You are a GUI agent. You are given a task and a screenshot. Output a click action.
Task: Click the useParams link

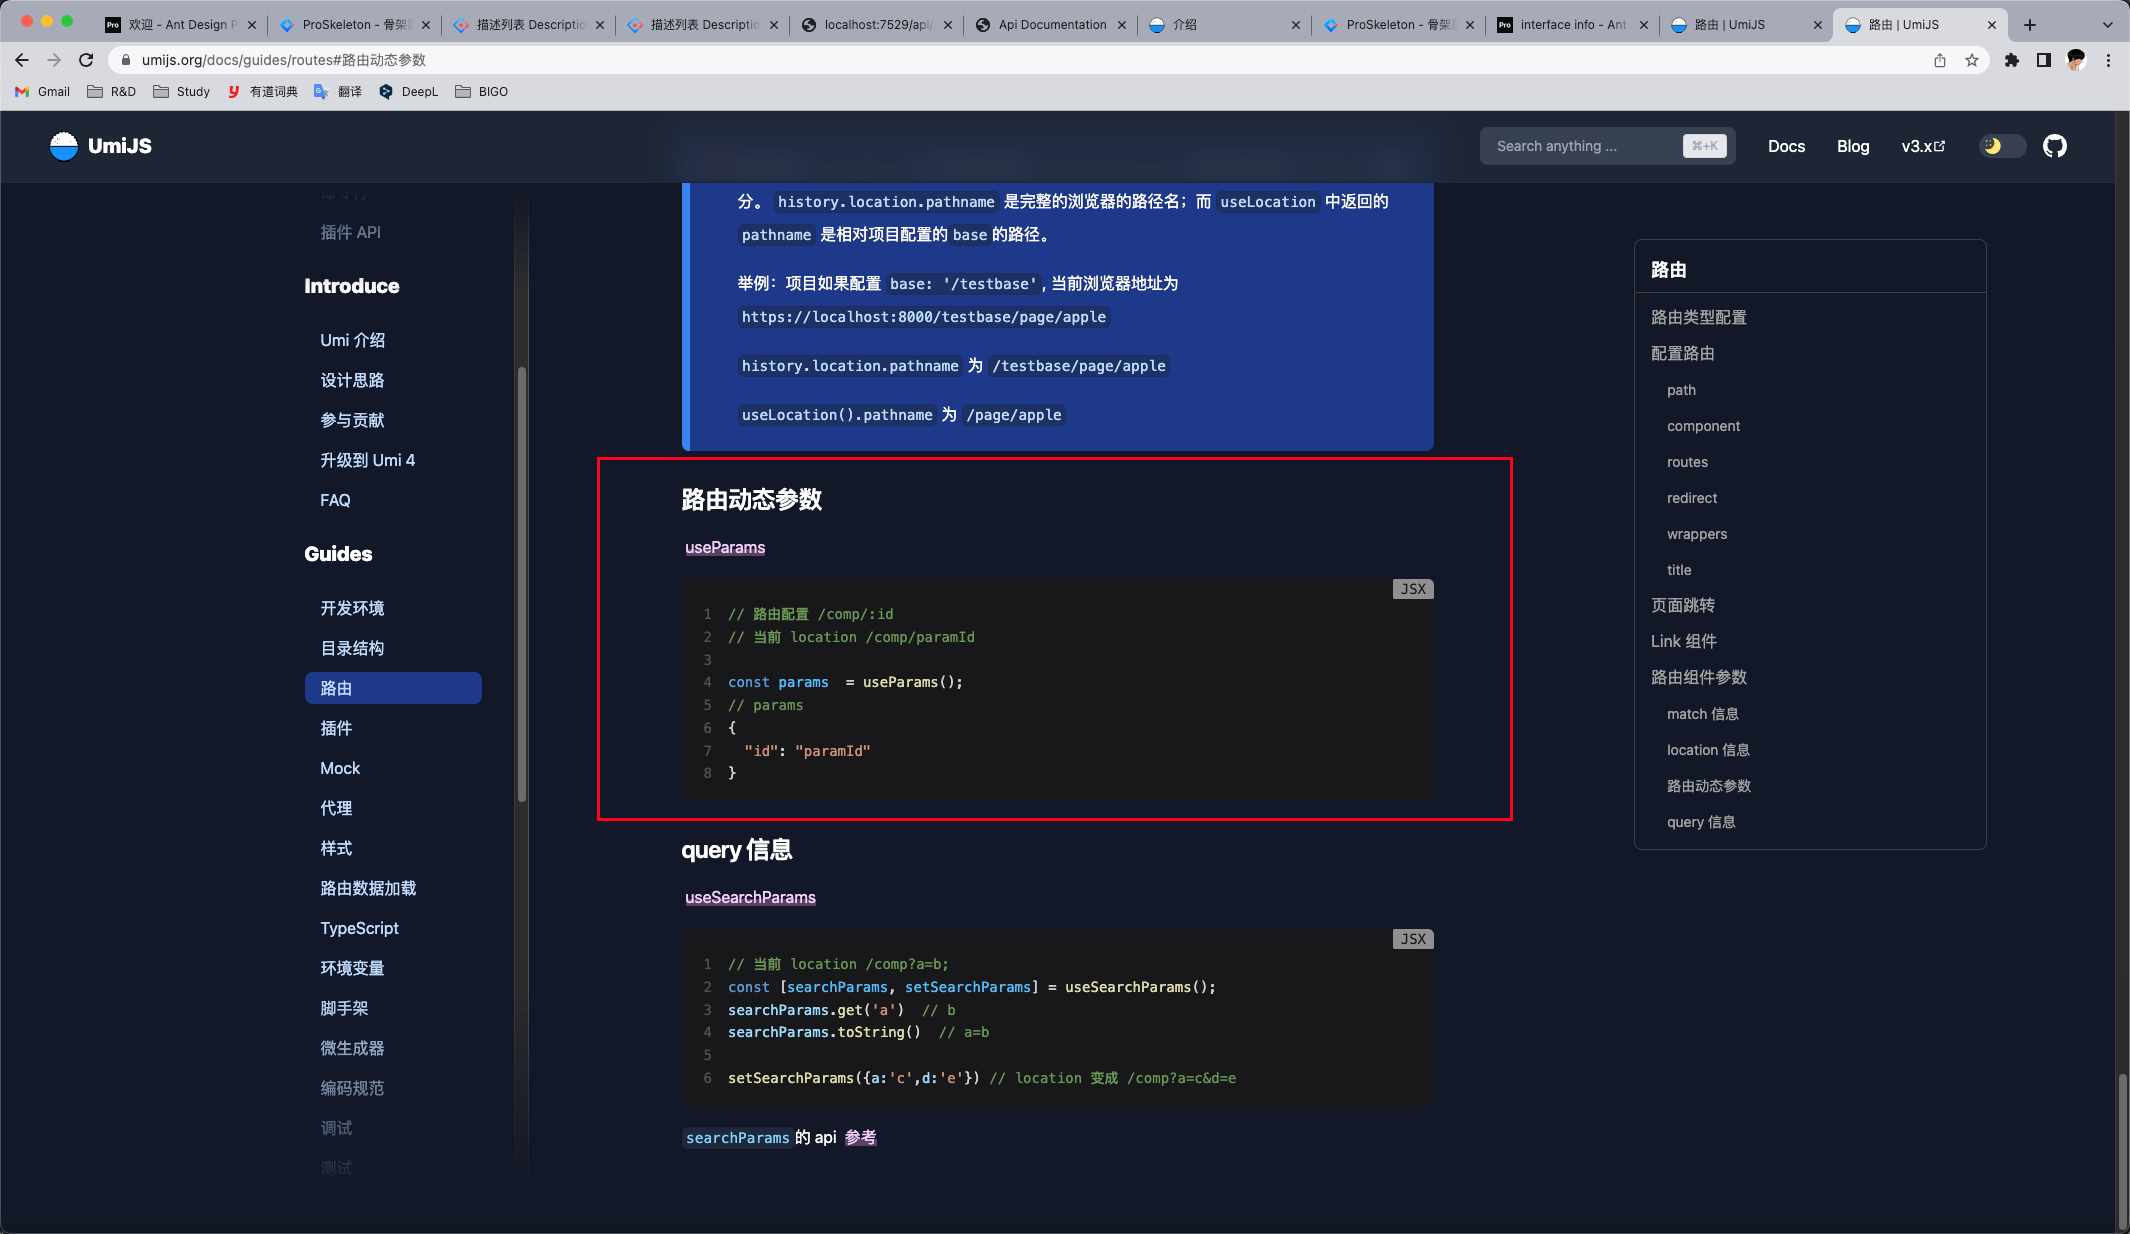724,547
